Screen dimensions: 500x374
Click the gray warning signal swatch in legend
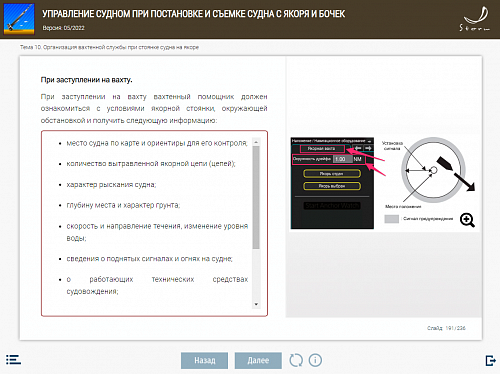[x=392, y=219]
